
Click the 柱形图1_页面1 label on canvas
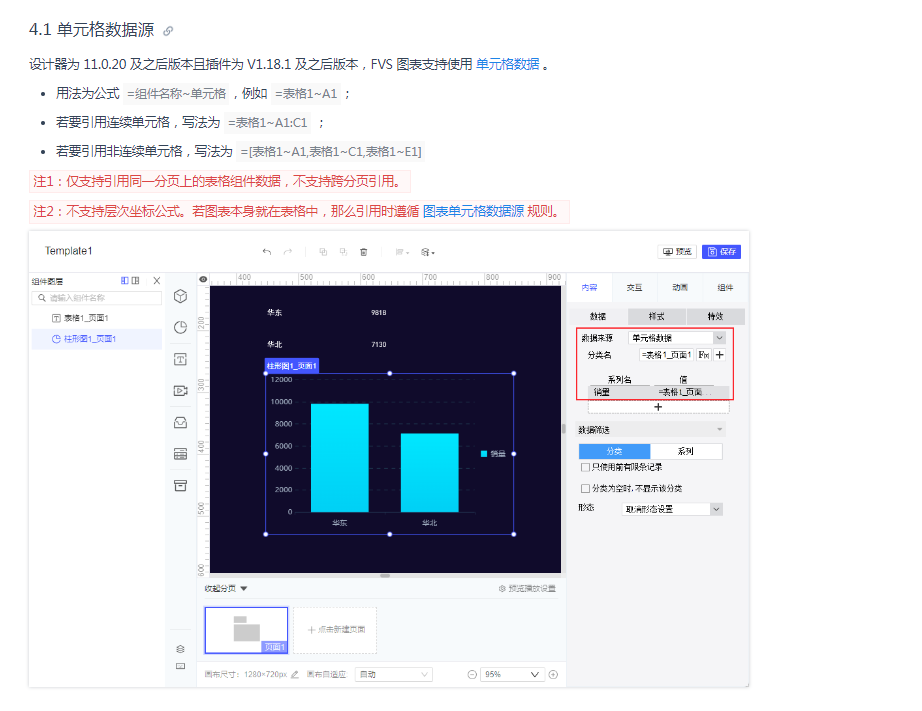[292, 366]
